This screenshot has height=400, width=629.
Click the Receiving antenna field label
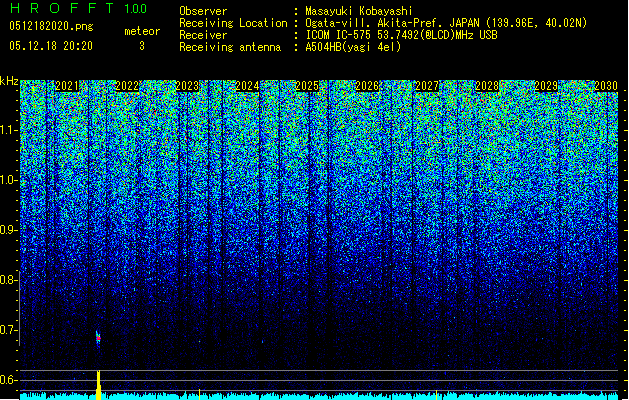230,47
